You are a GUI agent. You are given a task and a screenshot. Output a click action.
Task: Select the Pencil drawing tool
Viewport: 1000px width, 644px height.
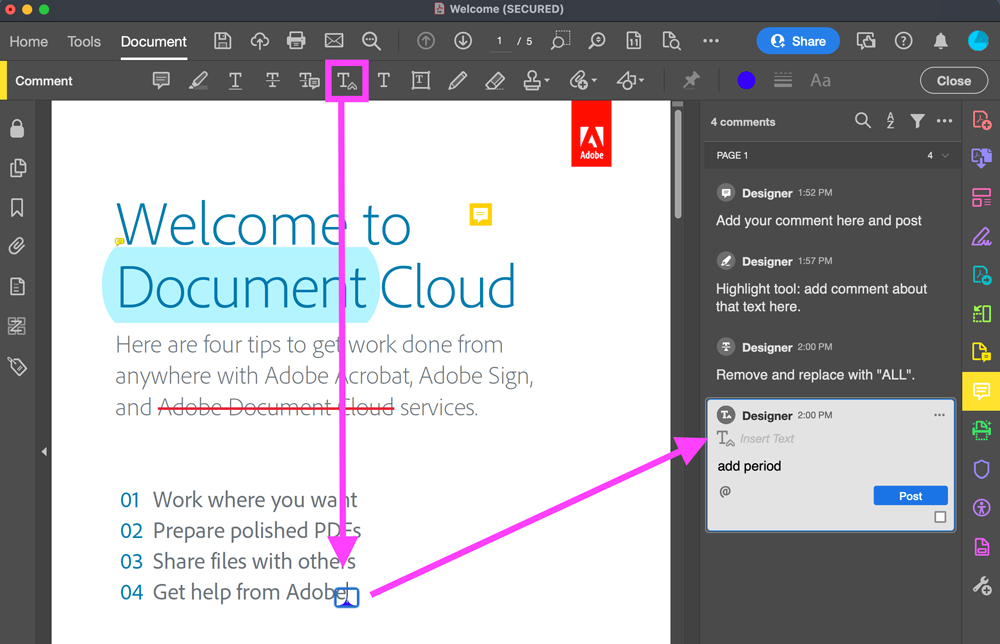pyautogui.click(x=457, y=81)
